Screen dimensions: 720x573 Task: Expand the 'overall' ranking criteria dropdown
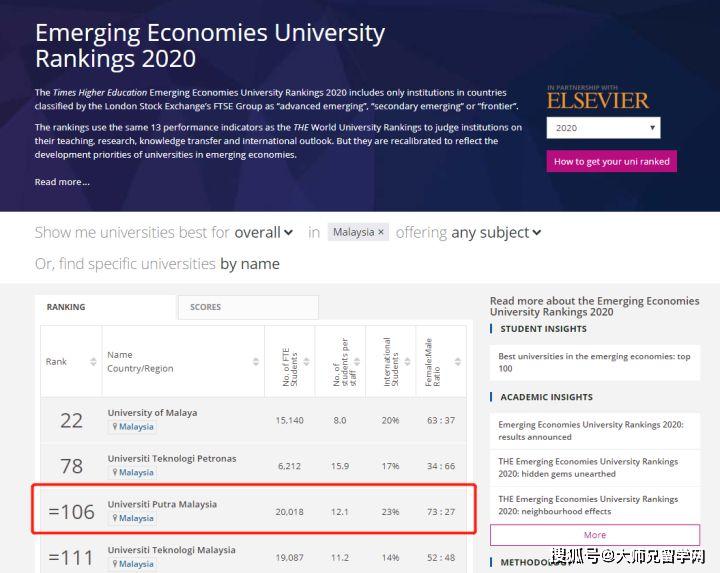pyautogui.click(x=264, y=232)
